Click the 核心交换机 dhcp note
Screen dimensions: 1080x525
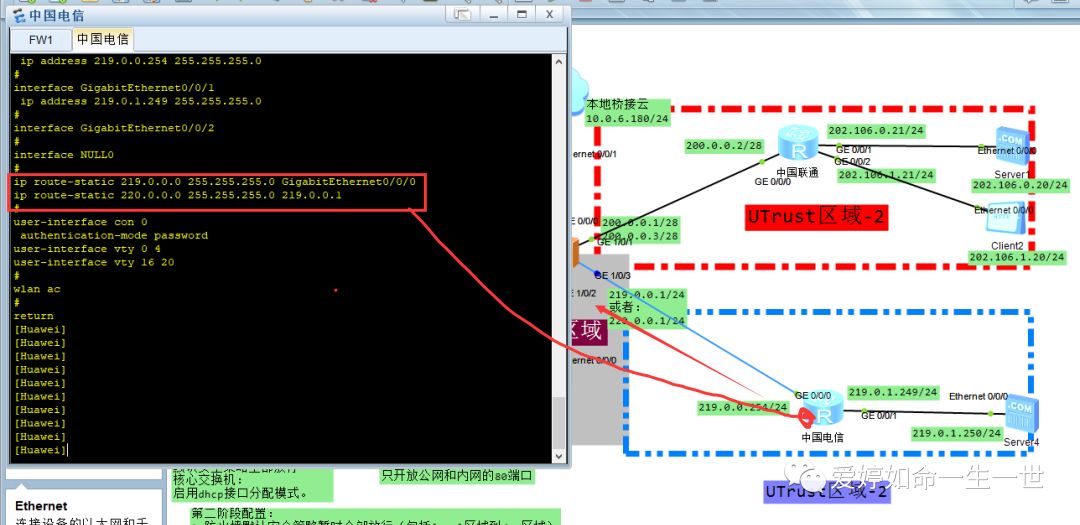(x=252, y=485)
